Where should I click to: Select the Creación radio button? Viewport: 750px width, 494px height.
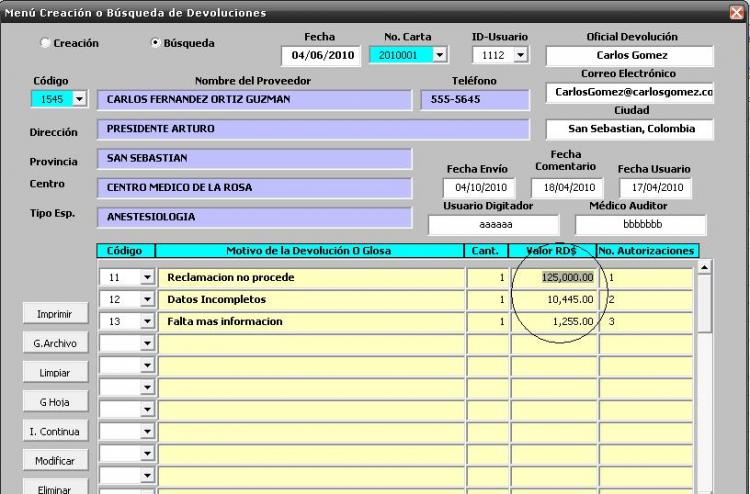click(45, 43)
